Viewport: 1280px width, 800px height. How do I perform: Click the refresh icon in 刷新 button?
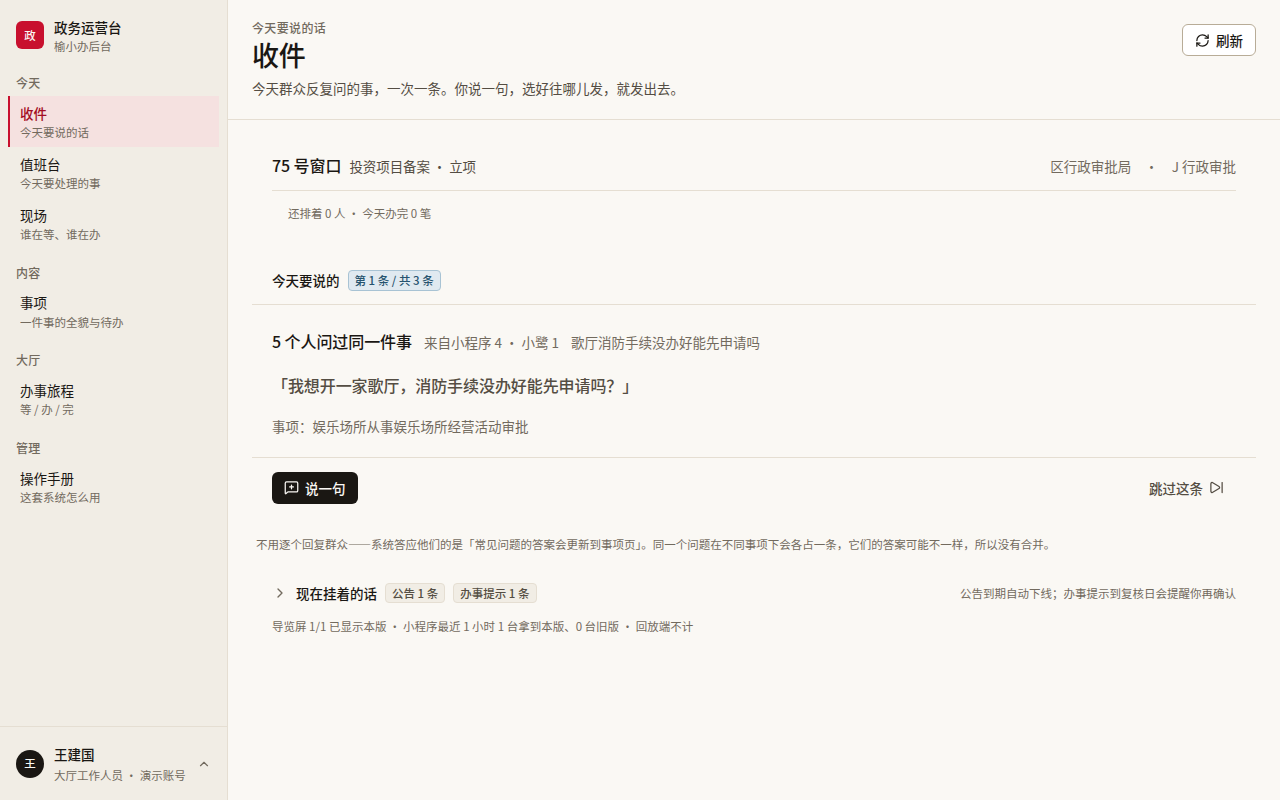[x=1203, y=41]
